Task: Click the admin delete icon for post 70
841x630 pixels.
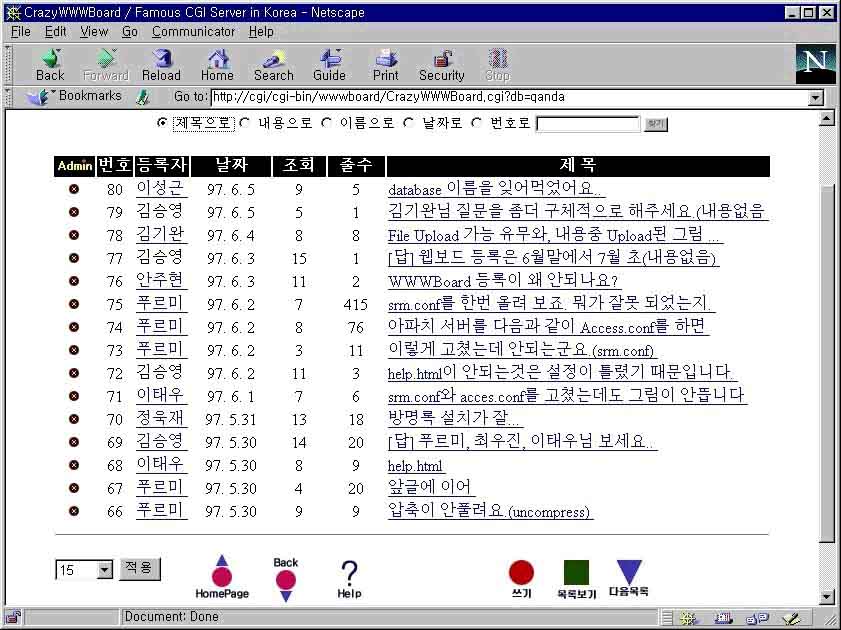Action: click(x=74, y=419)
